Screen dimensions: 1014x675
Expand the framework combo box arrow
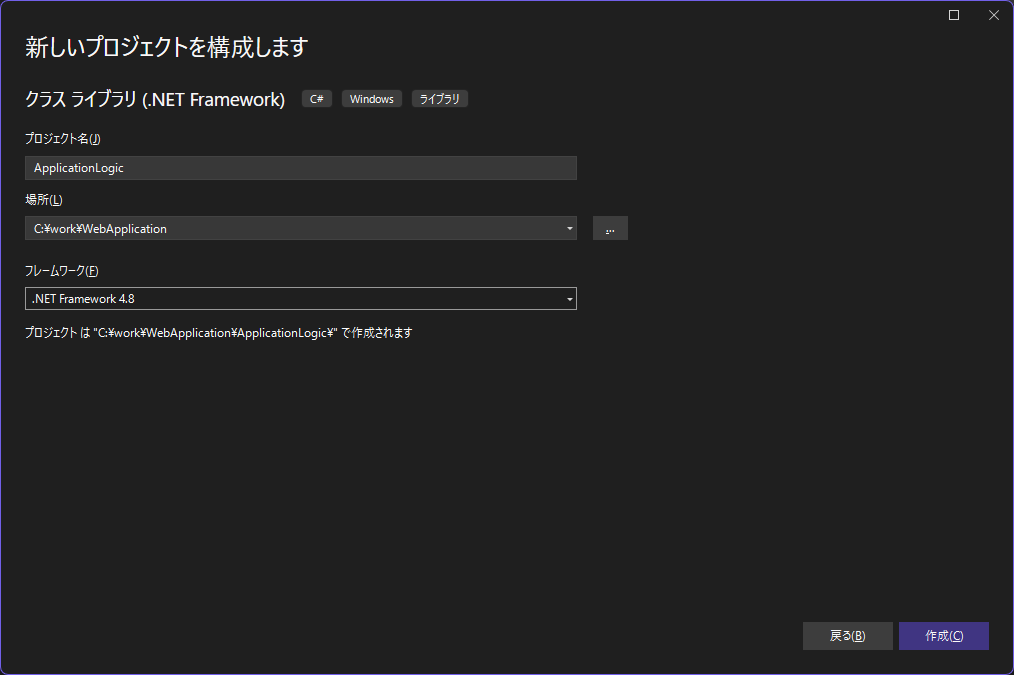pos(568,298)
